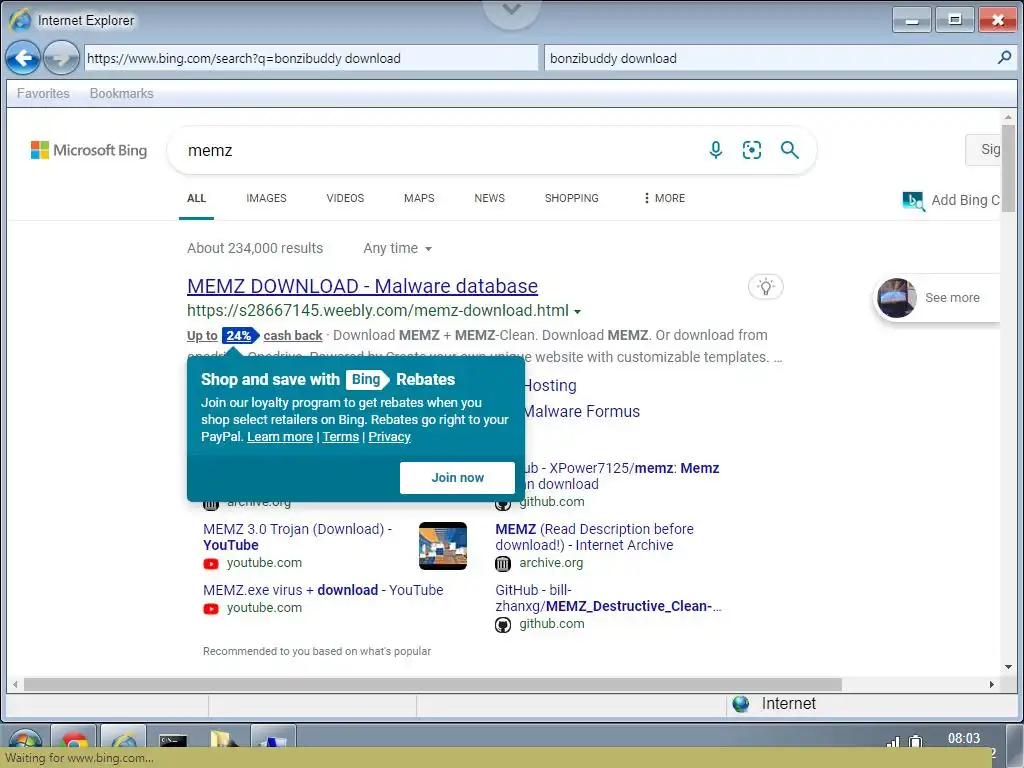Submit the Bing search with the magnifier icon
This screenshot has height=768, width=1024.
click(x=790, y=150)
